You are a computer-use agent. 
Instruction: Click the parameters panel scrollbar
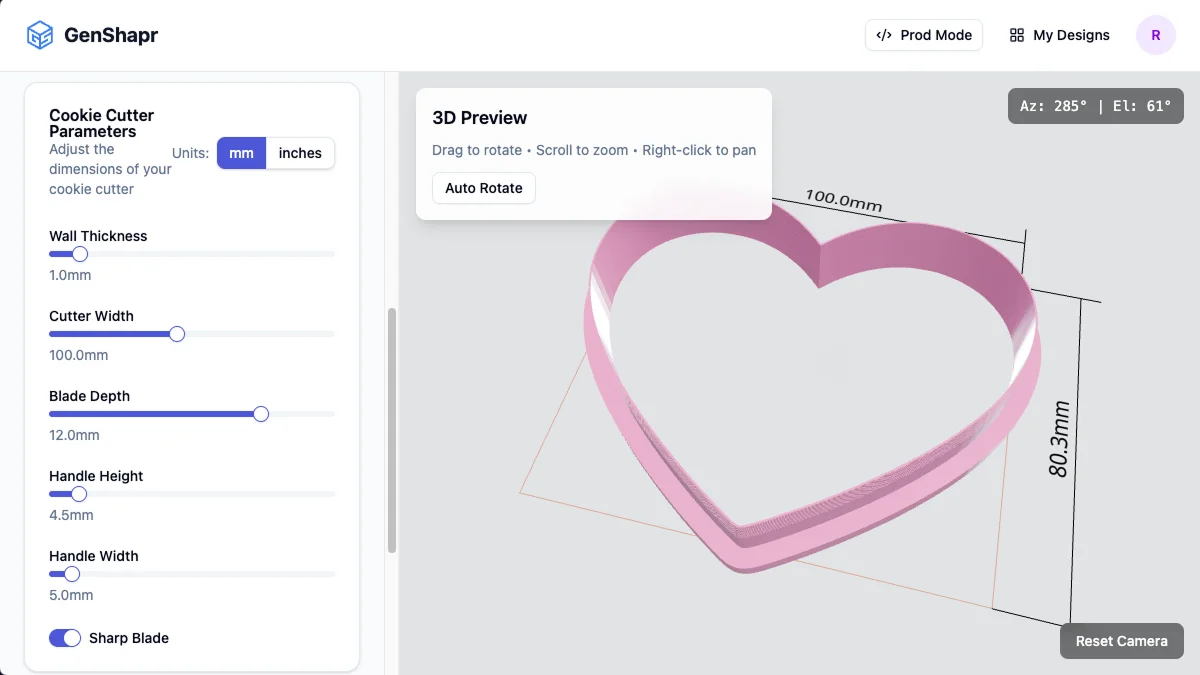(392, 430)
